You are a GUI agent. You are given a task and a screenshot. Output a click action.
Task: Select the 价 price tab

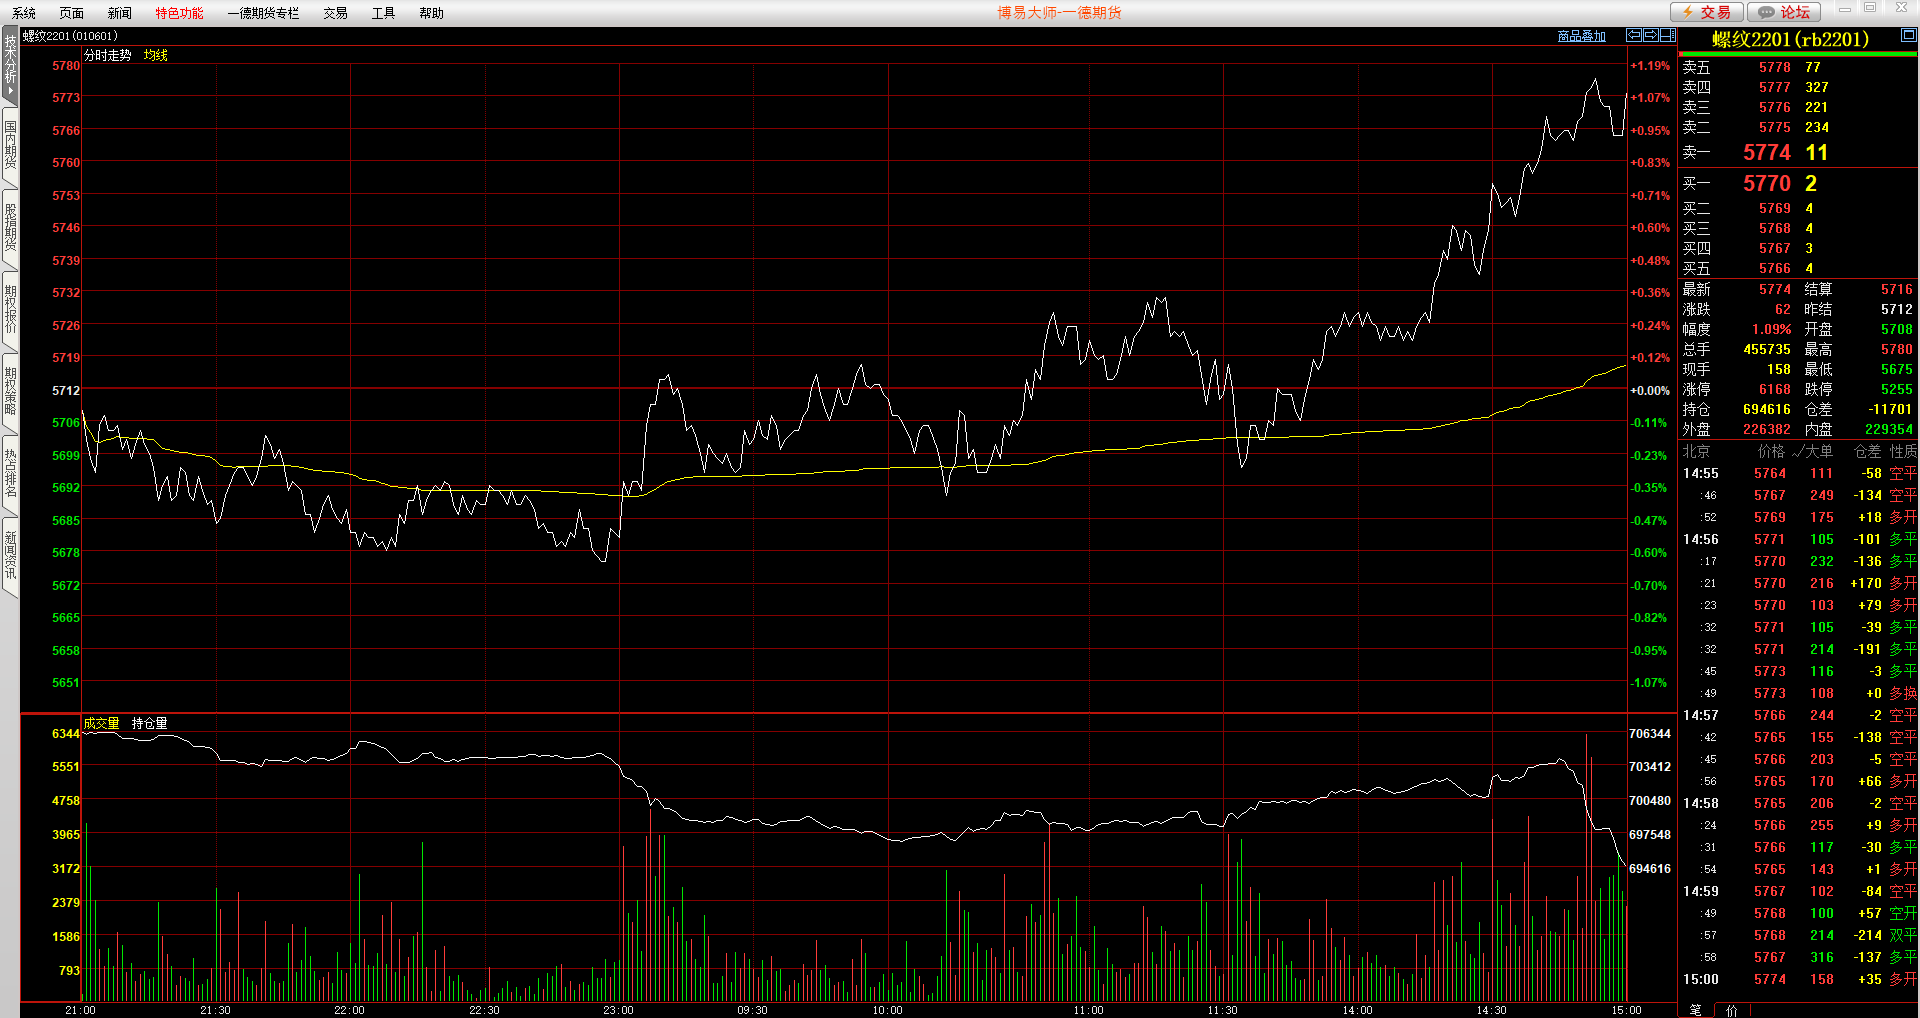(x=1732, y=1010)
